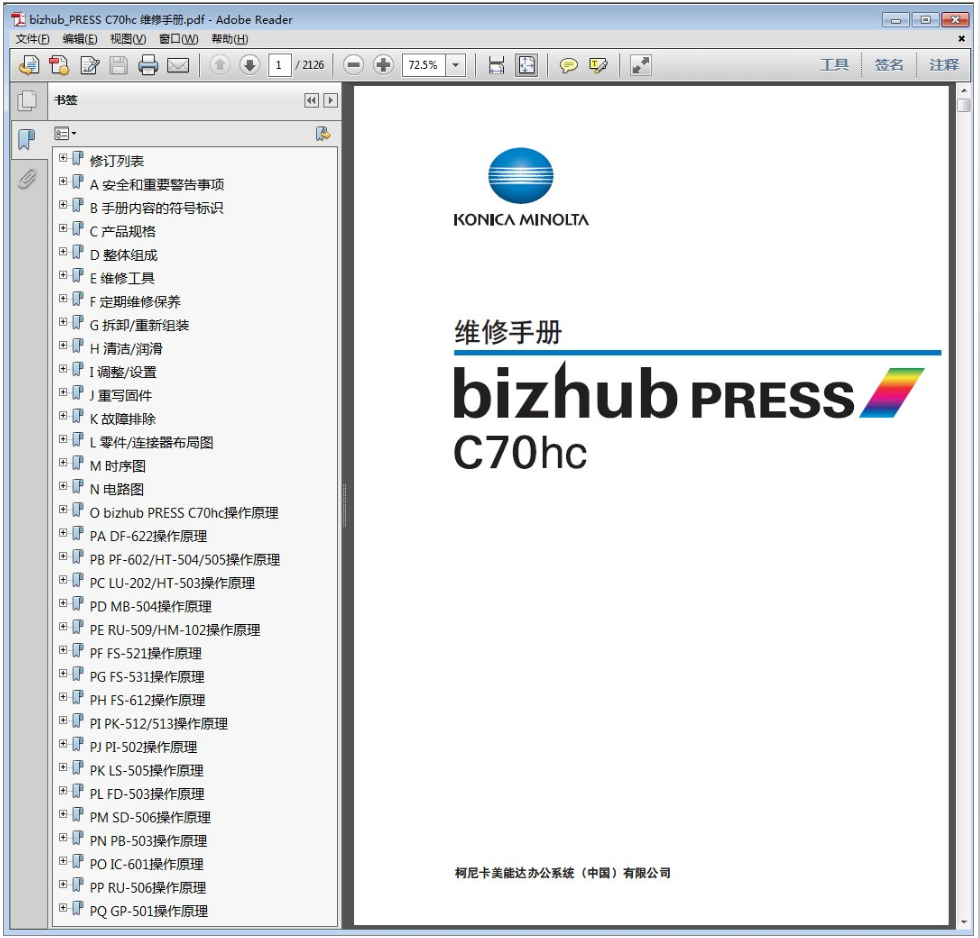Click the Create PDF online icon
The height and width of the screenshot is (938, 980).
coord(29,65)
